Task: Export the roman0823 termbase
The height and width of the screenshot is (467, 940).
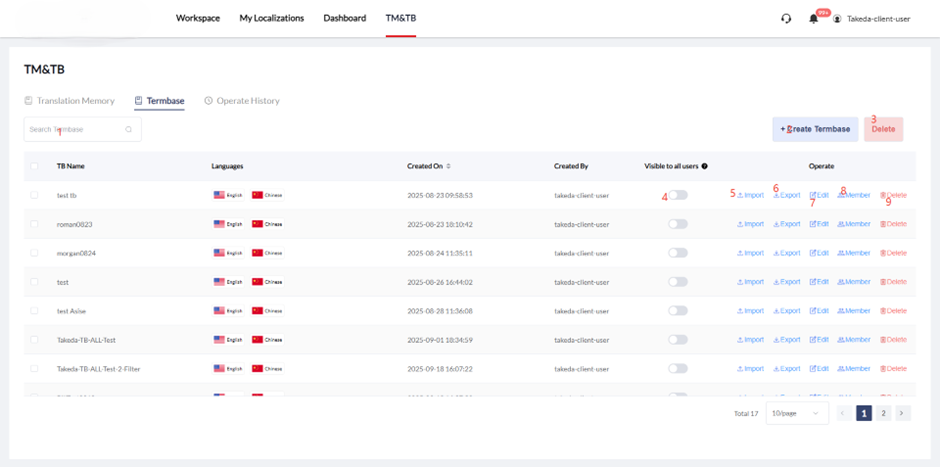Action: (787, 224)
